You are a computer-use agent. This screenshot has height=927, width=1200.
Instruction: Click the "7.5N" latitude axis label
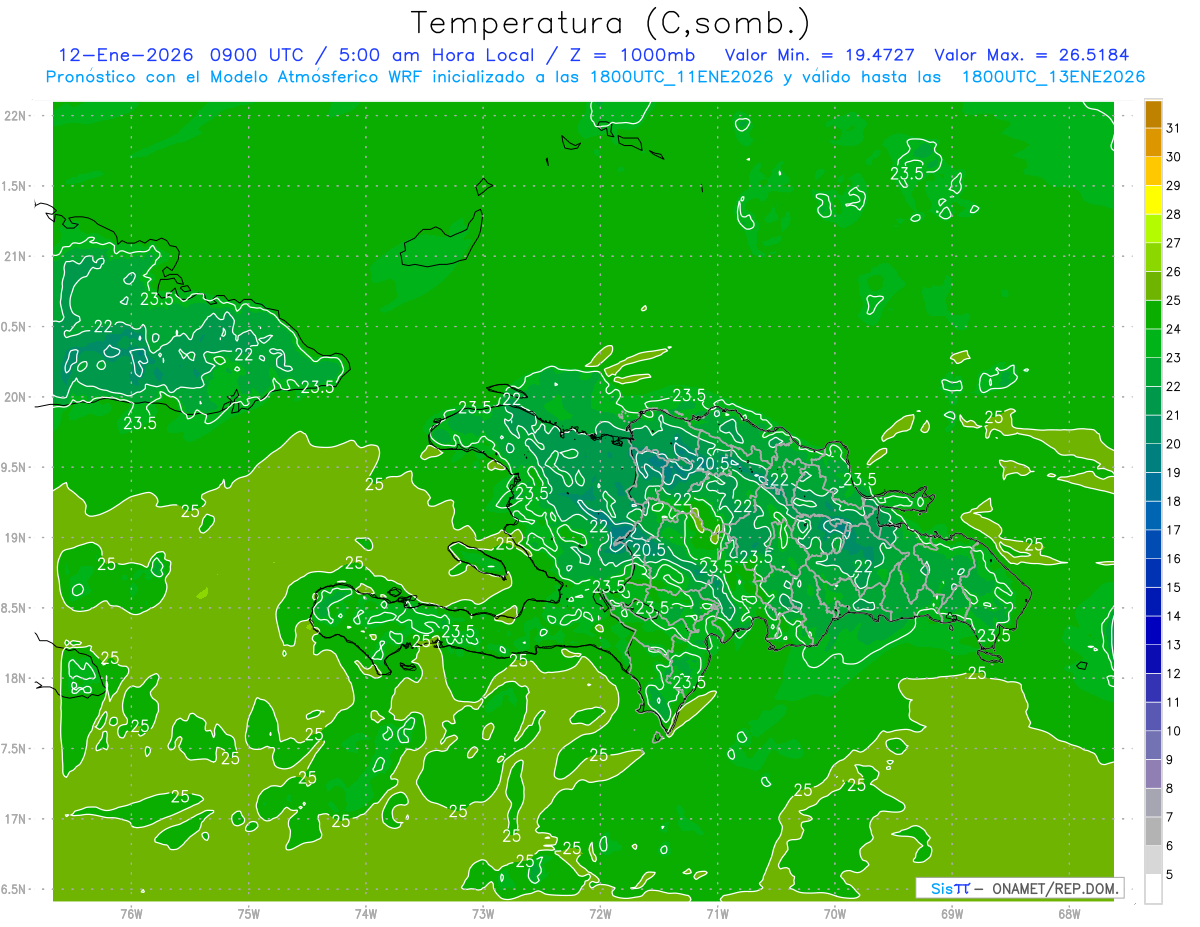coord(15,749)
